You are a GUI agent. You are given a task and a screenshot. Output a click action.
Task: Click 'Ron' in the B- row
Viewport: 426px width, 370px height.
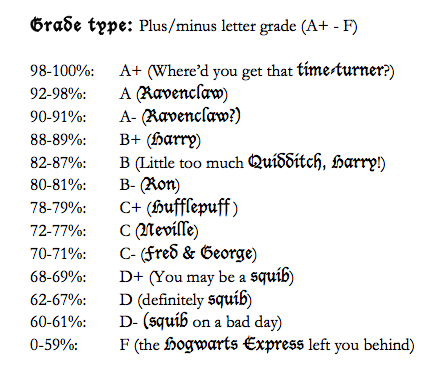click(x=161, y=185)
